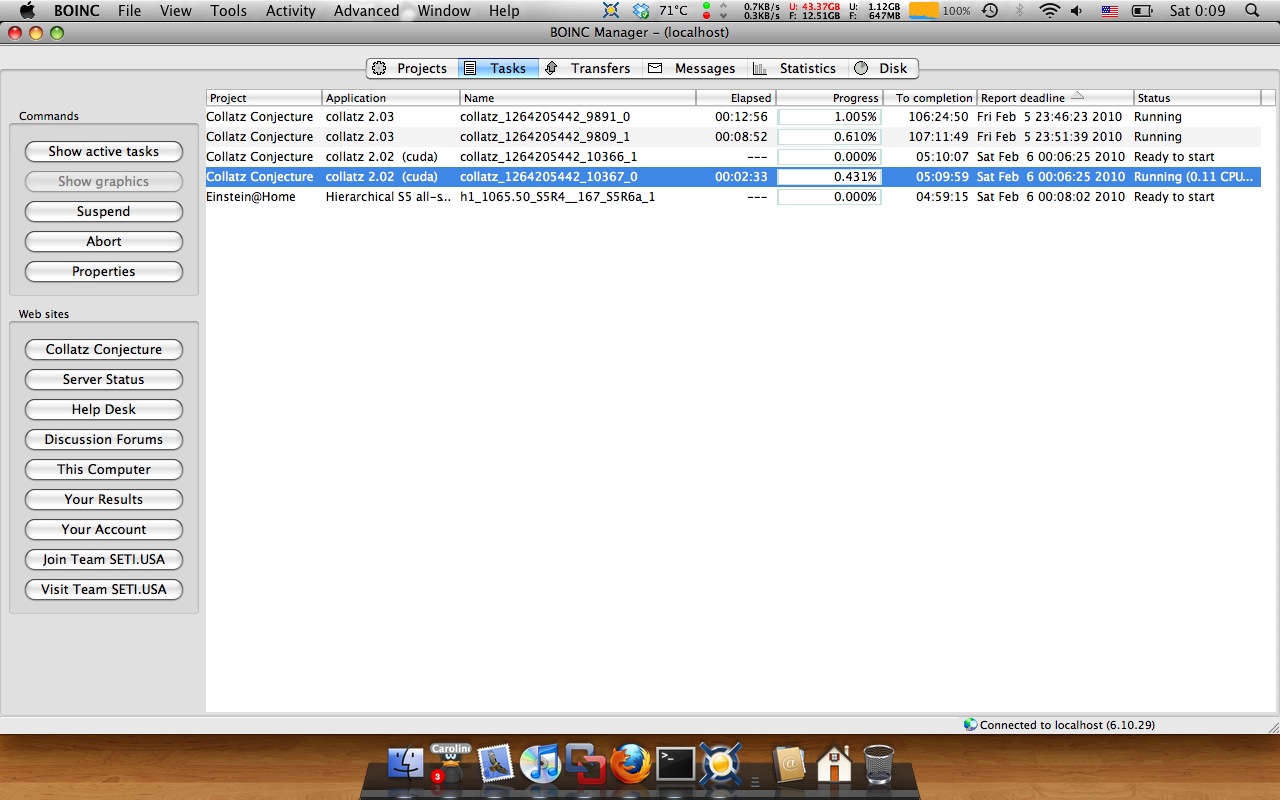The image size is (1280, 800).
Task: Click Join Team SETI.USA button
Action: point(104,560)
